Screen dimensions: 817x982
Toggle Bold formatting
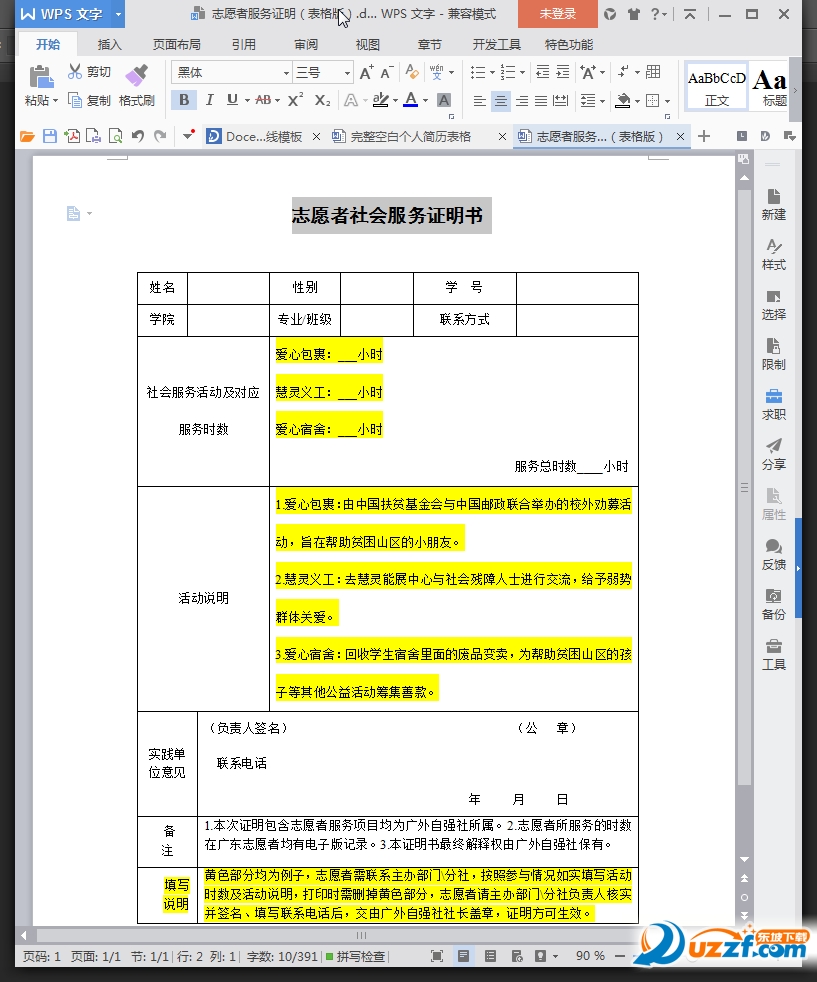183,100
